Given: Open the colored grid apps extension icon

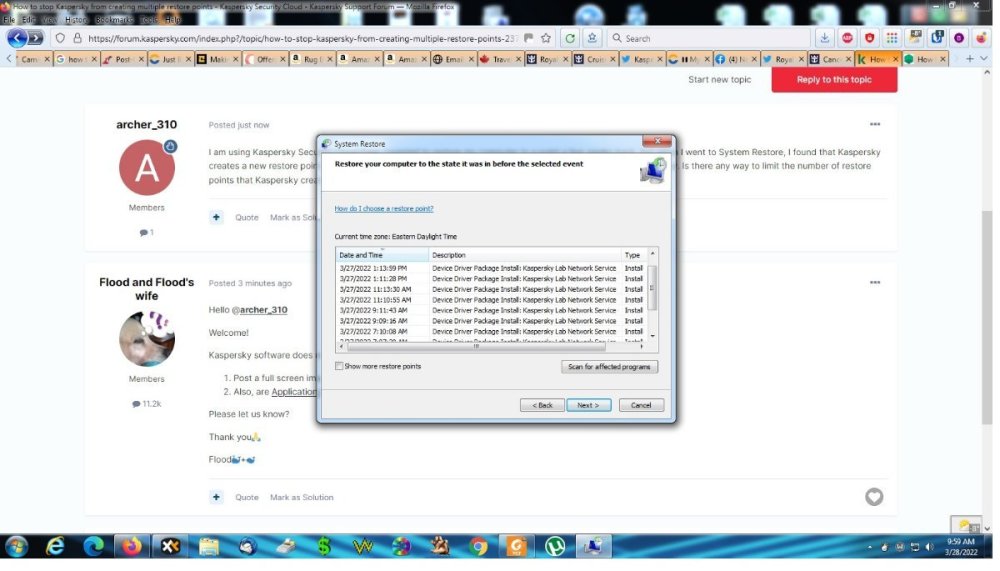Looking at the screenshot, I should click(892, 38).
